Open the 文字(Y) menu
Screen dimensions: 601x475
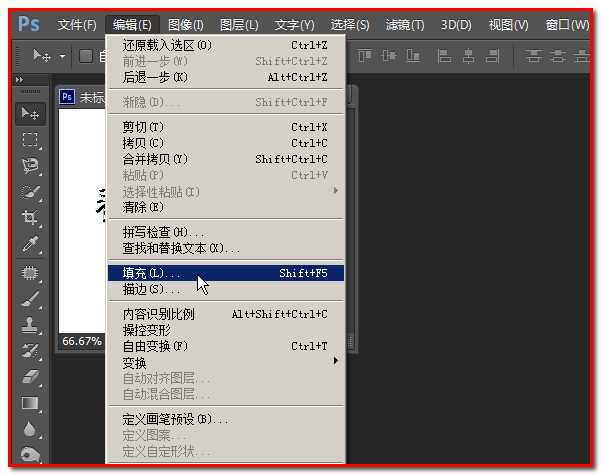(294, 25)
